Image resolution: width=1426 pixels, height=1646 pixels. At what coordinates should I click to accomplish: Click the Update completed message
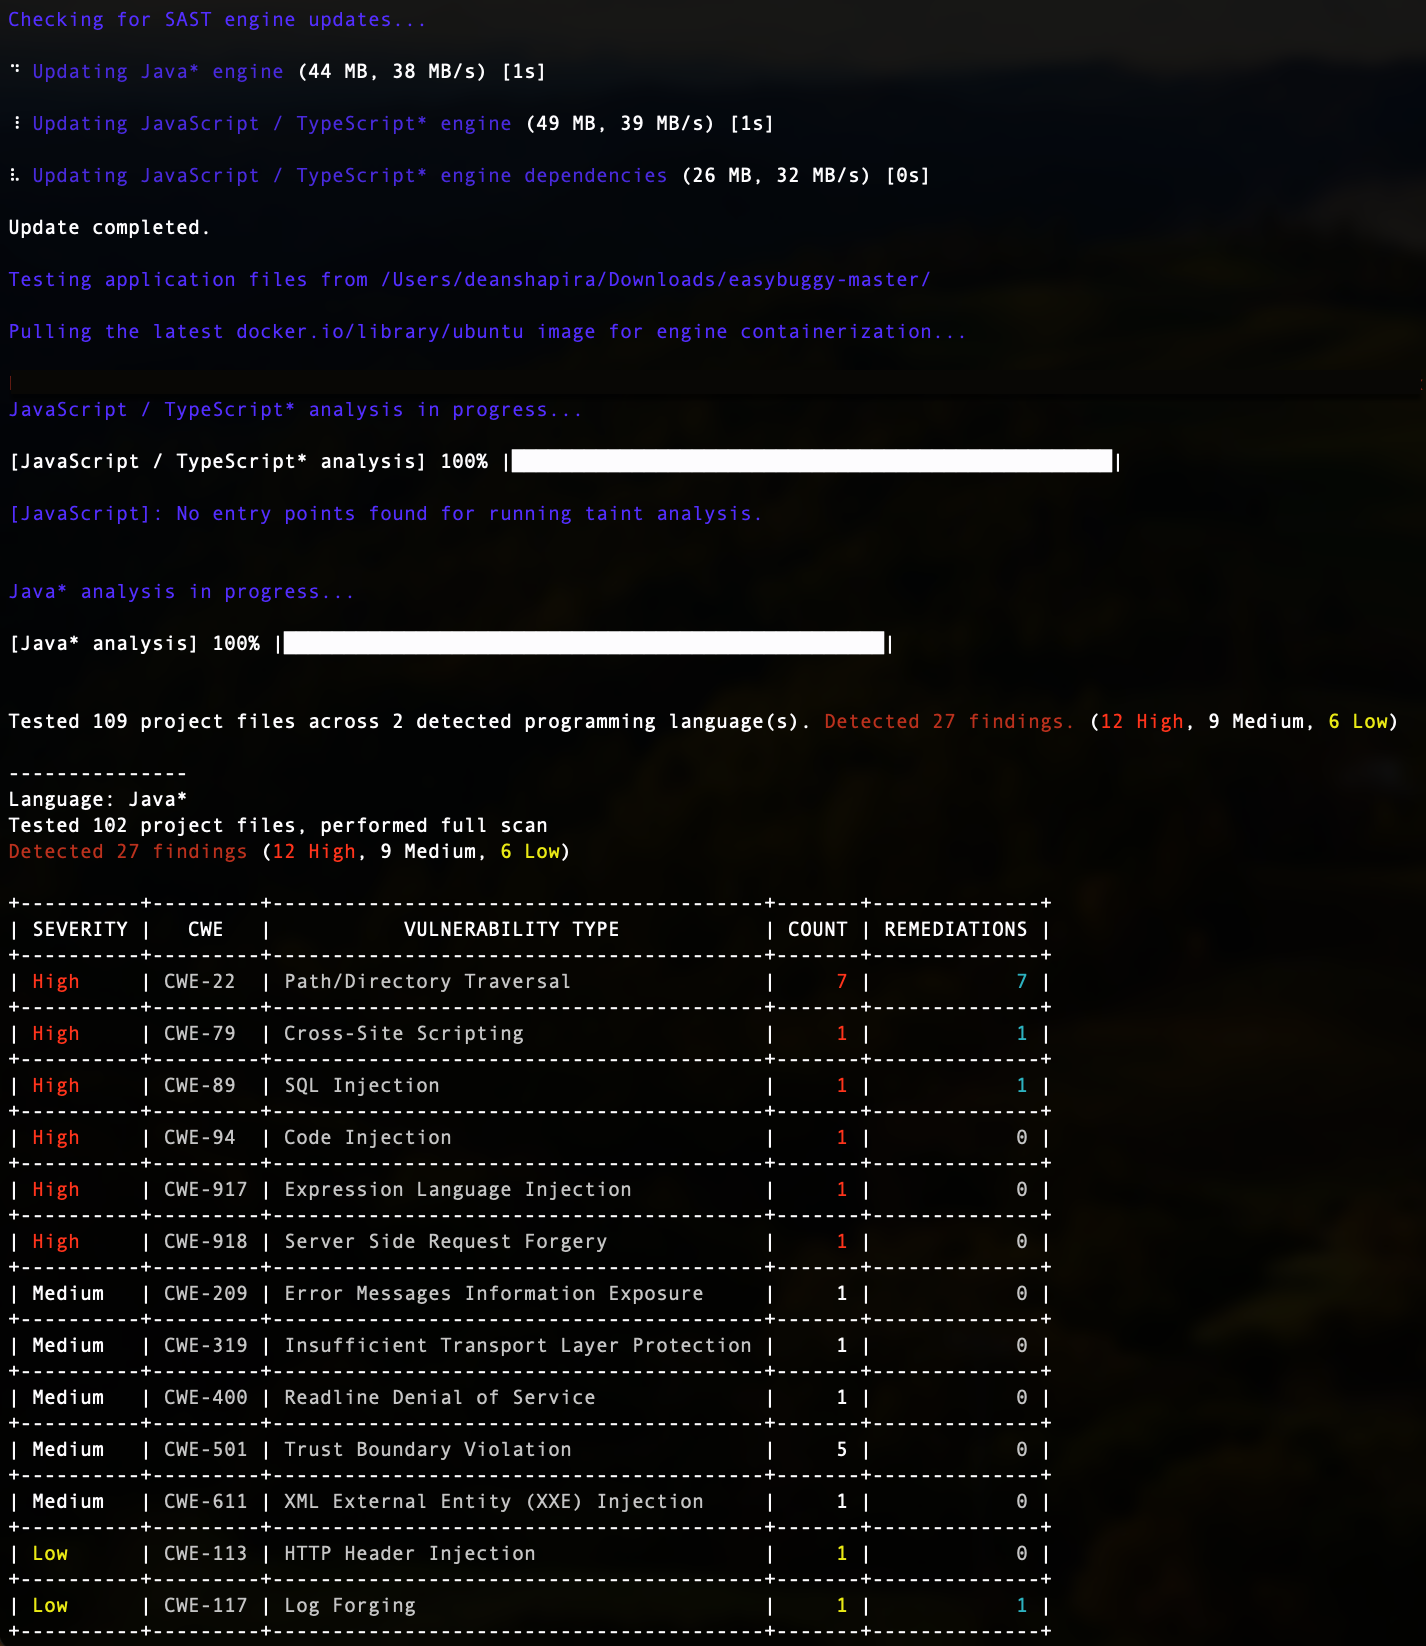click(x=109, y=228)
